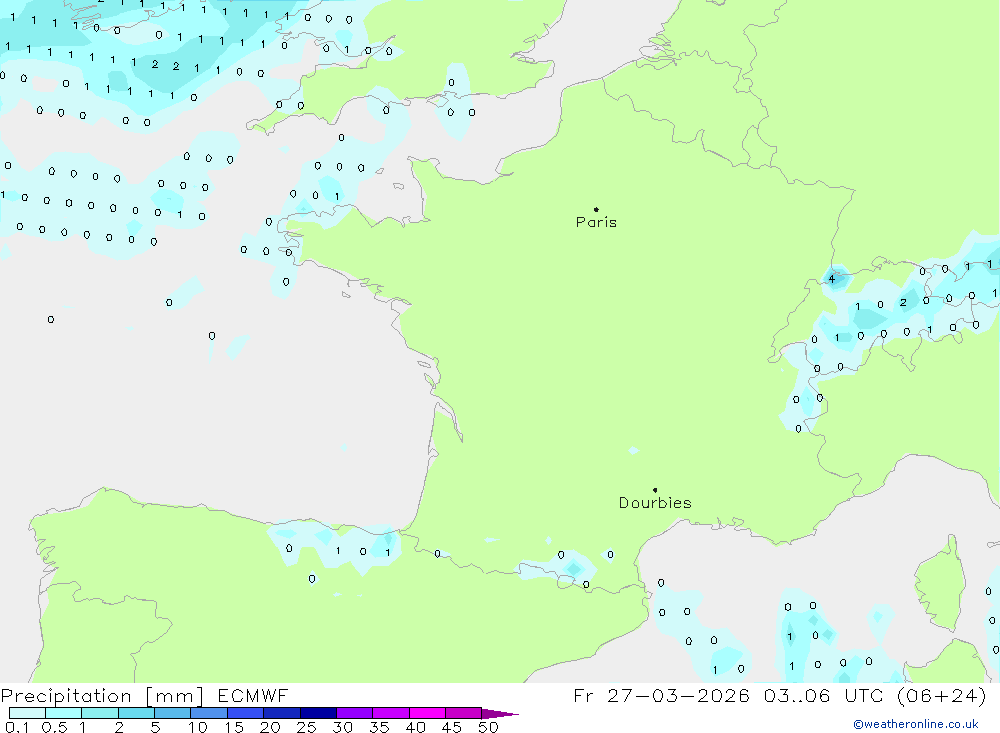The height and width of the screenshot is (733, 1000).
Task: Click the ECMWF model name text
Action: (x=253, y=695)
